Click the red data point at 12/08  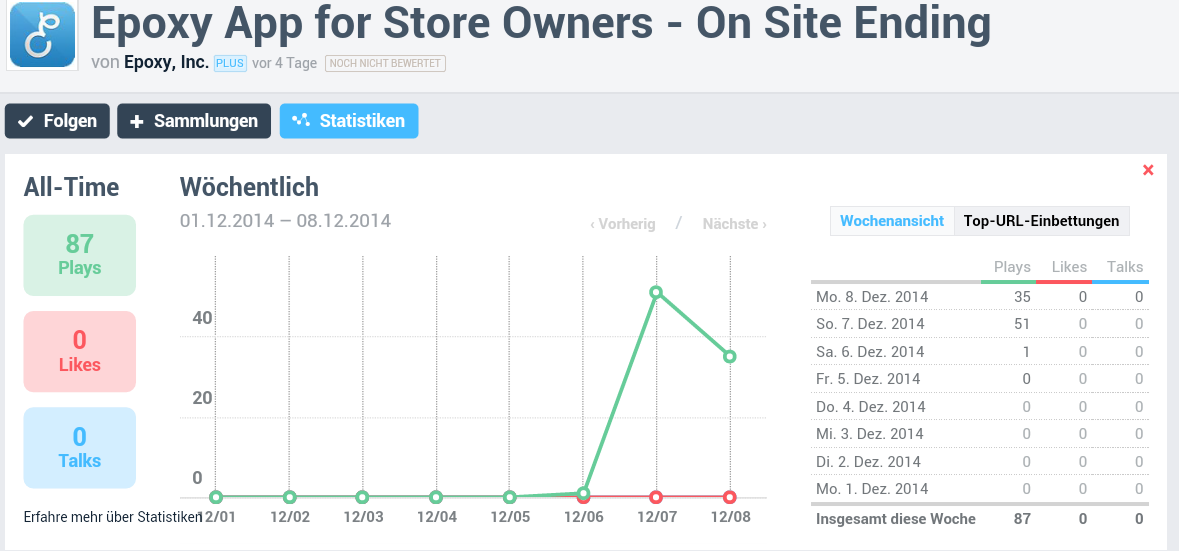click(x=730, y=497)
